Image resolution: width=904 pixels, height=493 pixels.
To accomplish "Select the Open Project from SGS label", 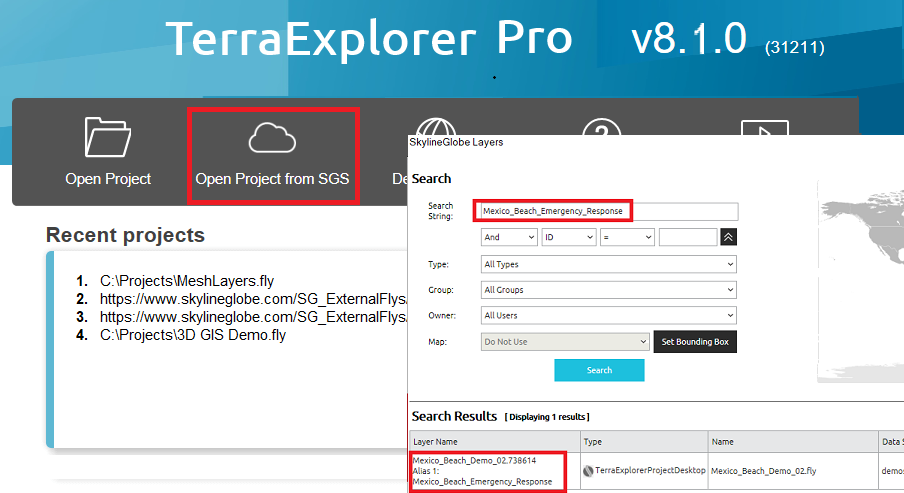I will (272, 179).
